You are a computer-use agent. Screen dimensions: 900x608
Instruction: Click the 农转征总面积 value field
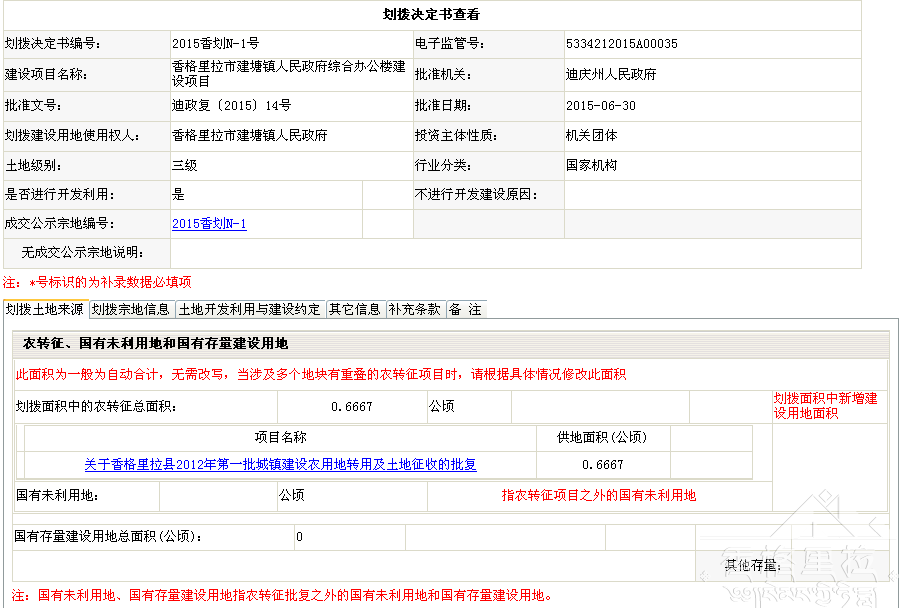[x=351, y=407]
